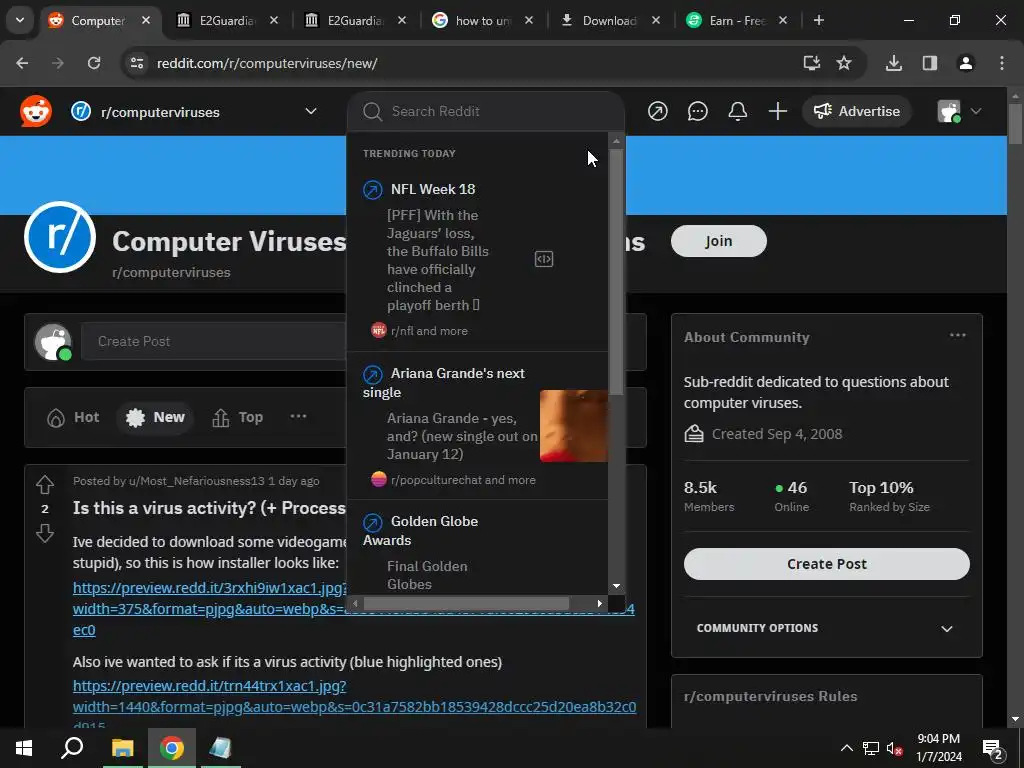Click the community r/ logo avatar
Image resolution: width=1024 pixels, height=768 pixels.
tap(59, 237)
